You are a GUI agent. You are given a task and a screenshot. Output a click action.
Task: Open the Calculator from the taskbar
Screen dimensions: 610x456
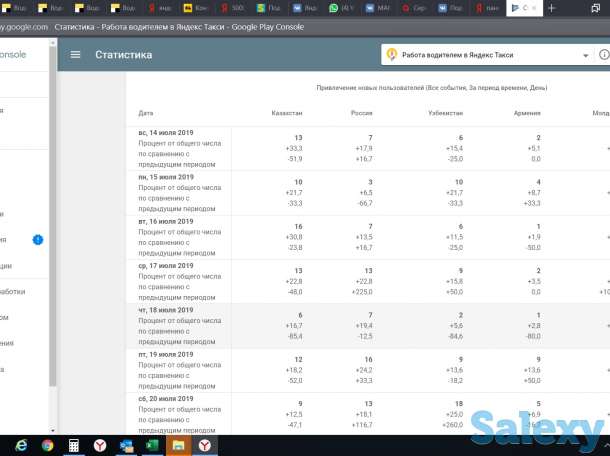74,445
